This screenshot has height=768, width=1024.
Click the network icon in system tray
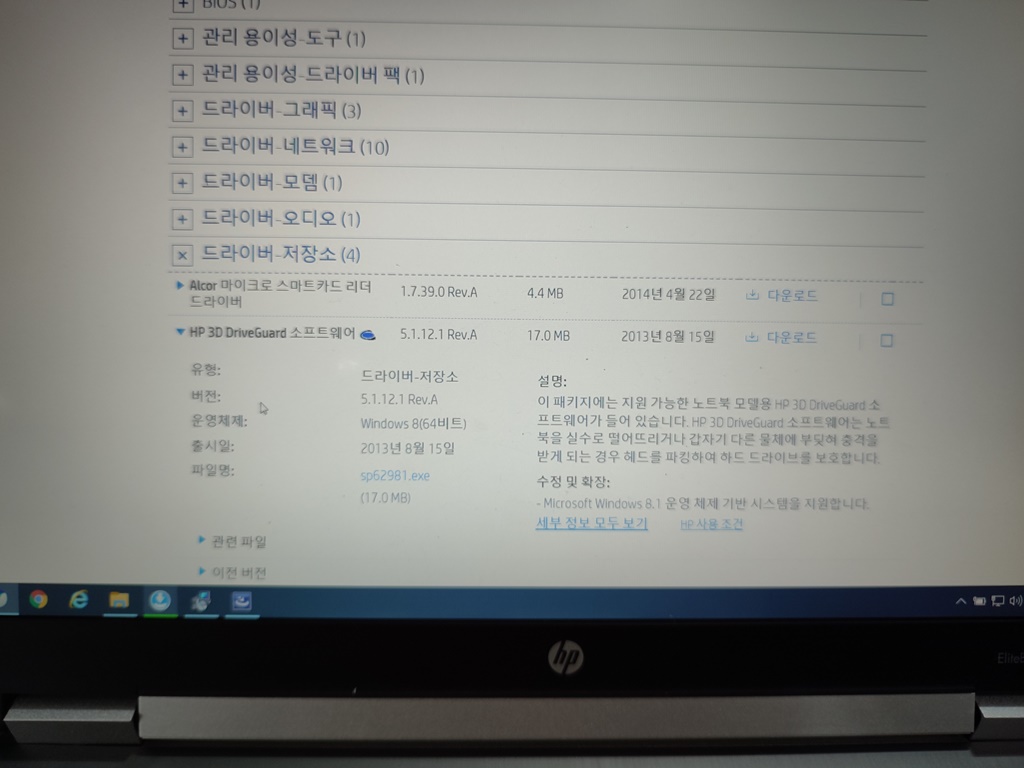coord(998,601)
